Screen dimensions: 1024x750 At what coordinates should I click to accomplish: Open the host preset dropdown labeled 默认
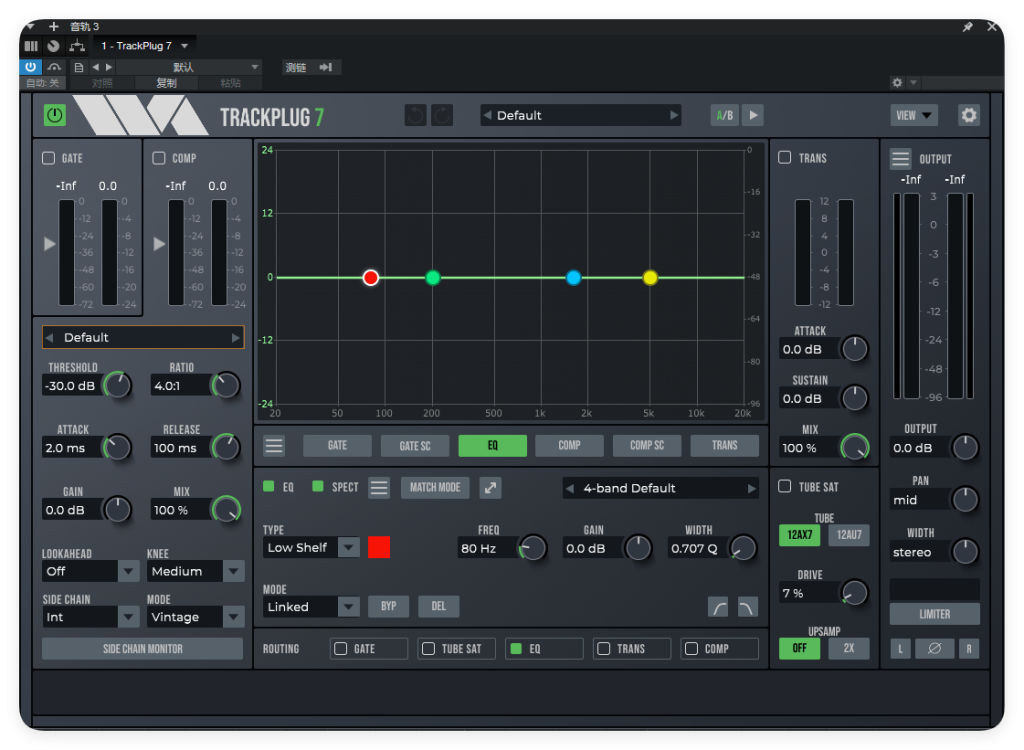coord(188,67)
